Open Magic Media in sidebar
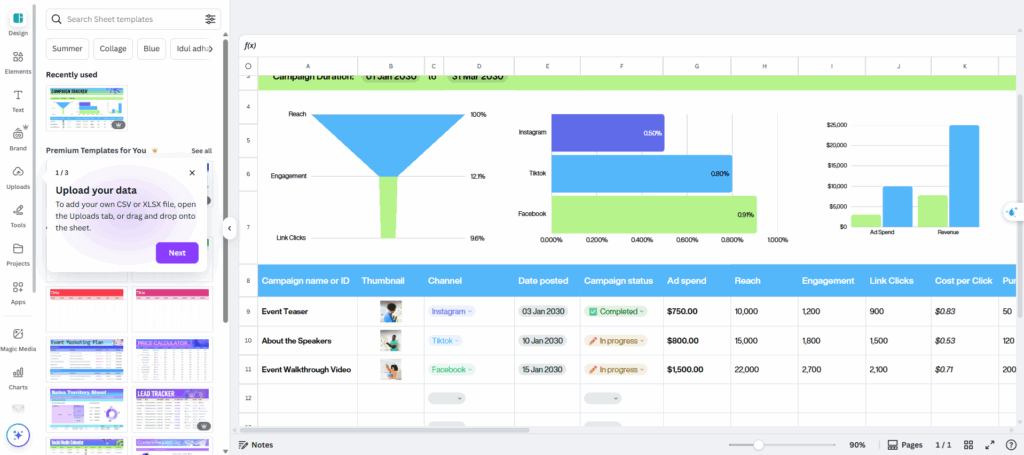1024x455 pixels. [x=18, y=339]
